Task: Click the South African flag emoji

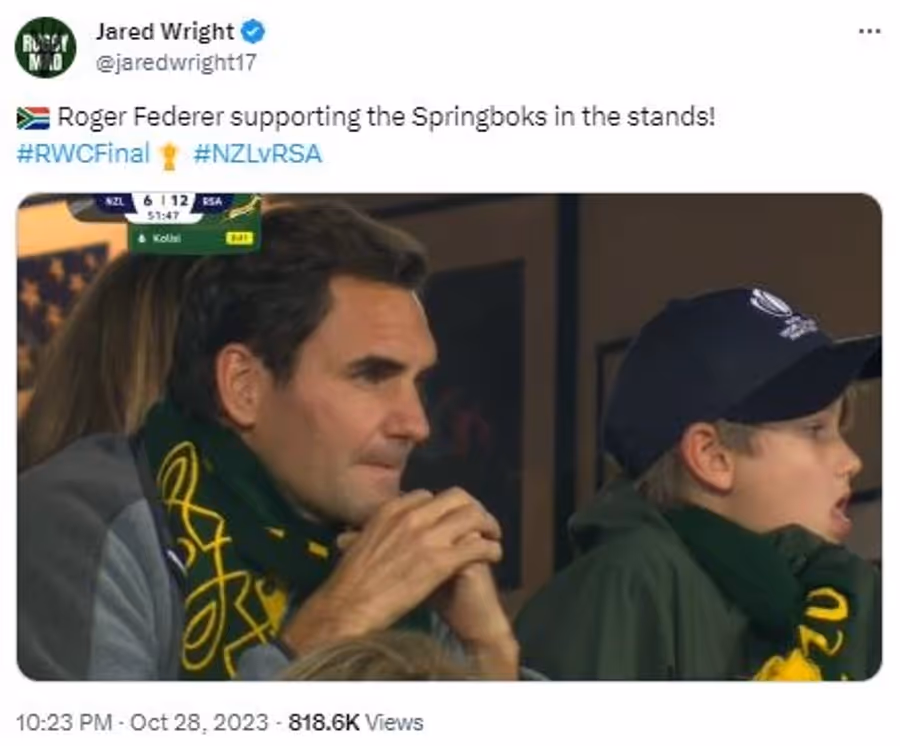Action: (x=33, y=118)
